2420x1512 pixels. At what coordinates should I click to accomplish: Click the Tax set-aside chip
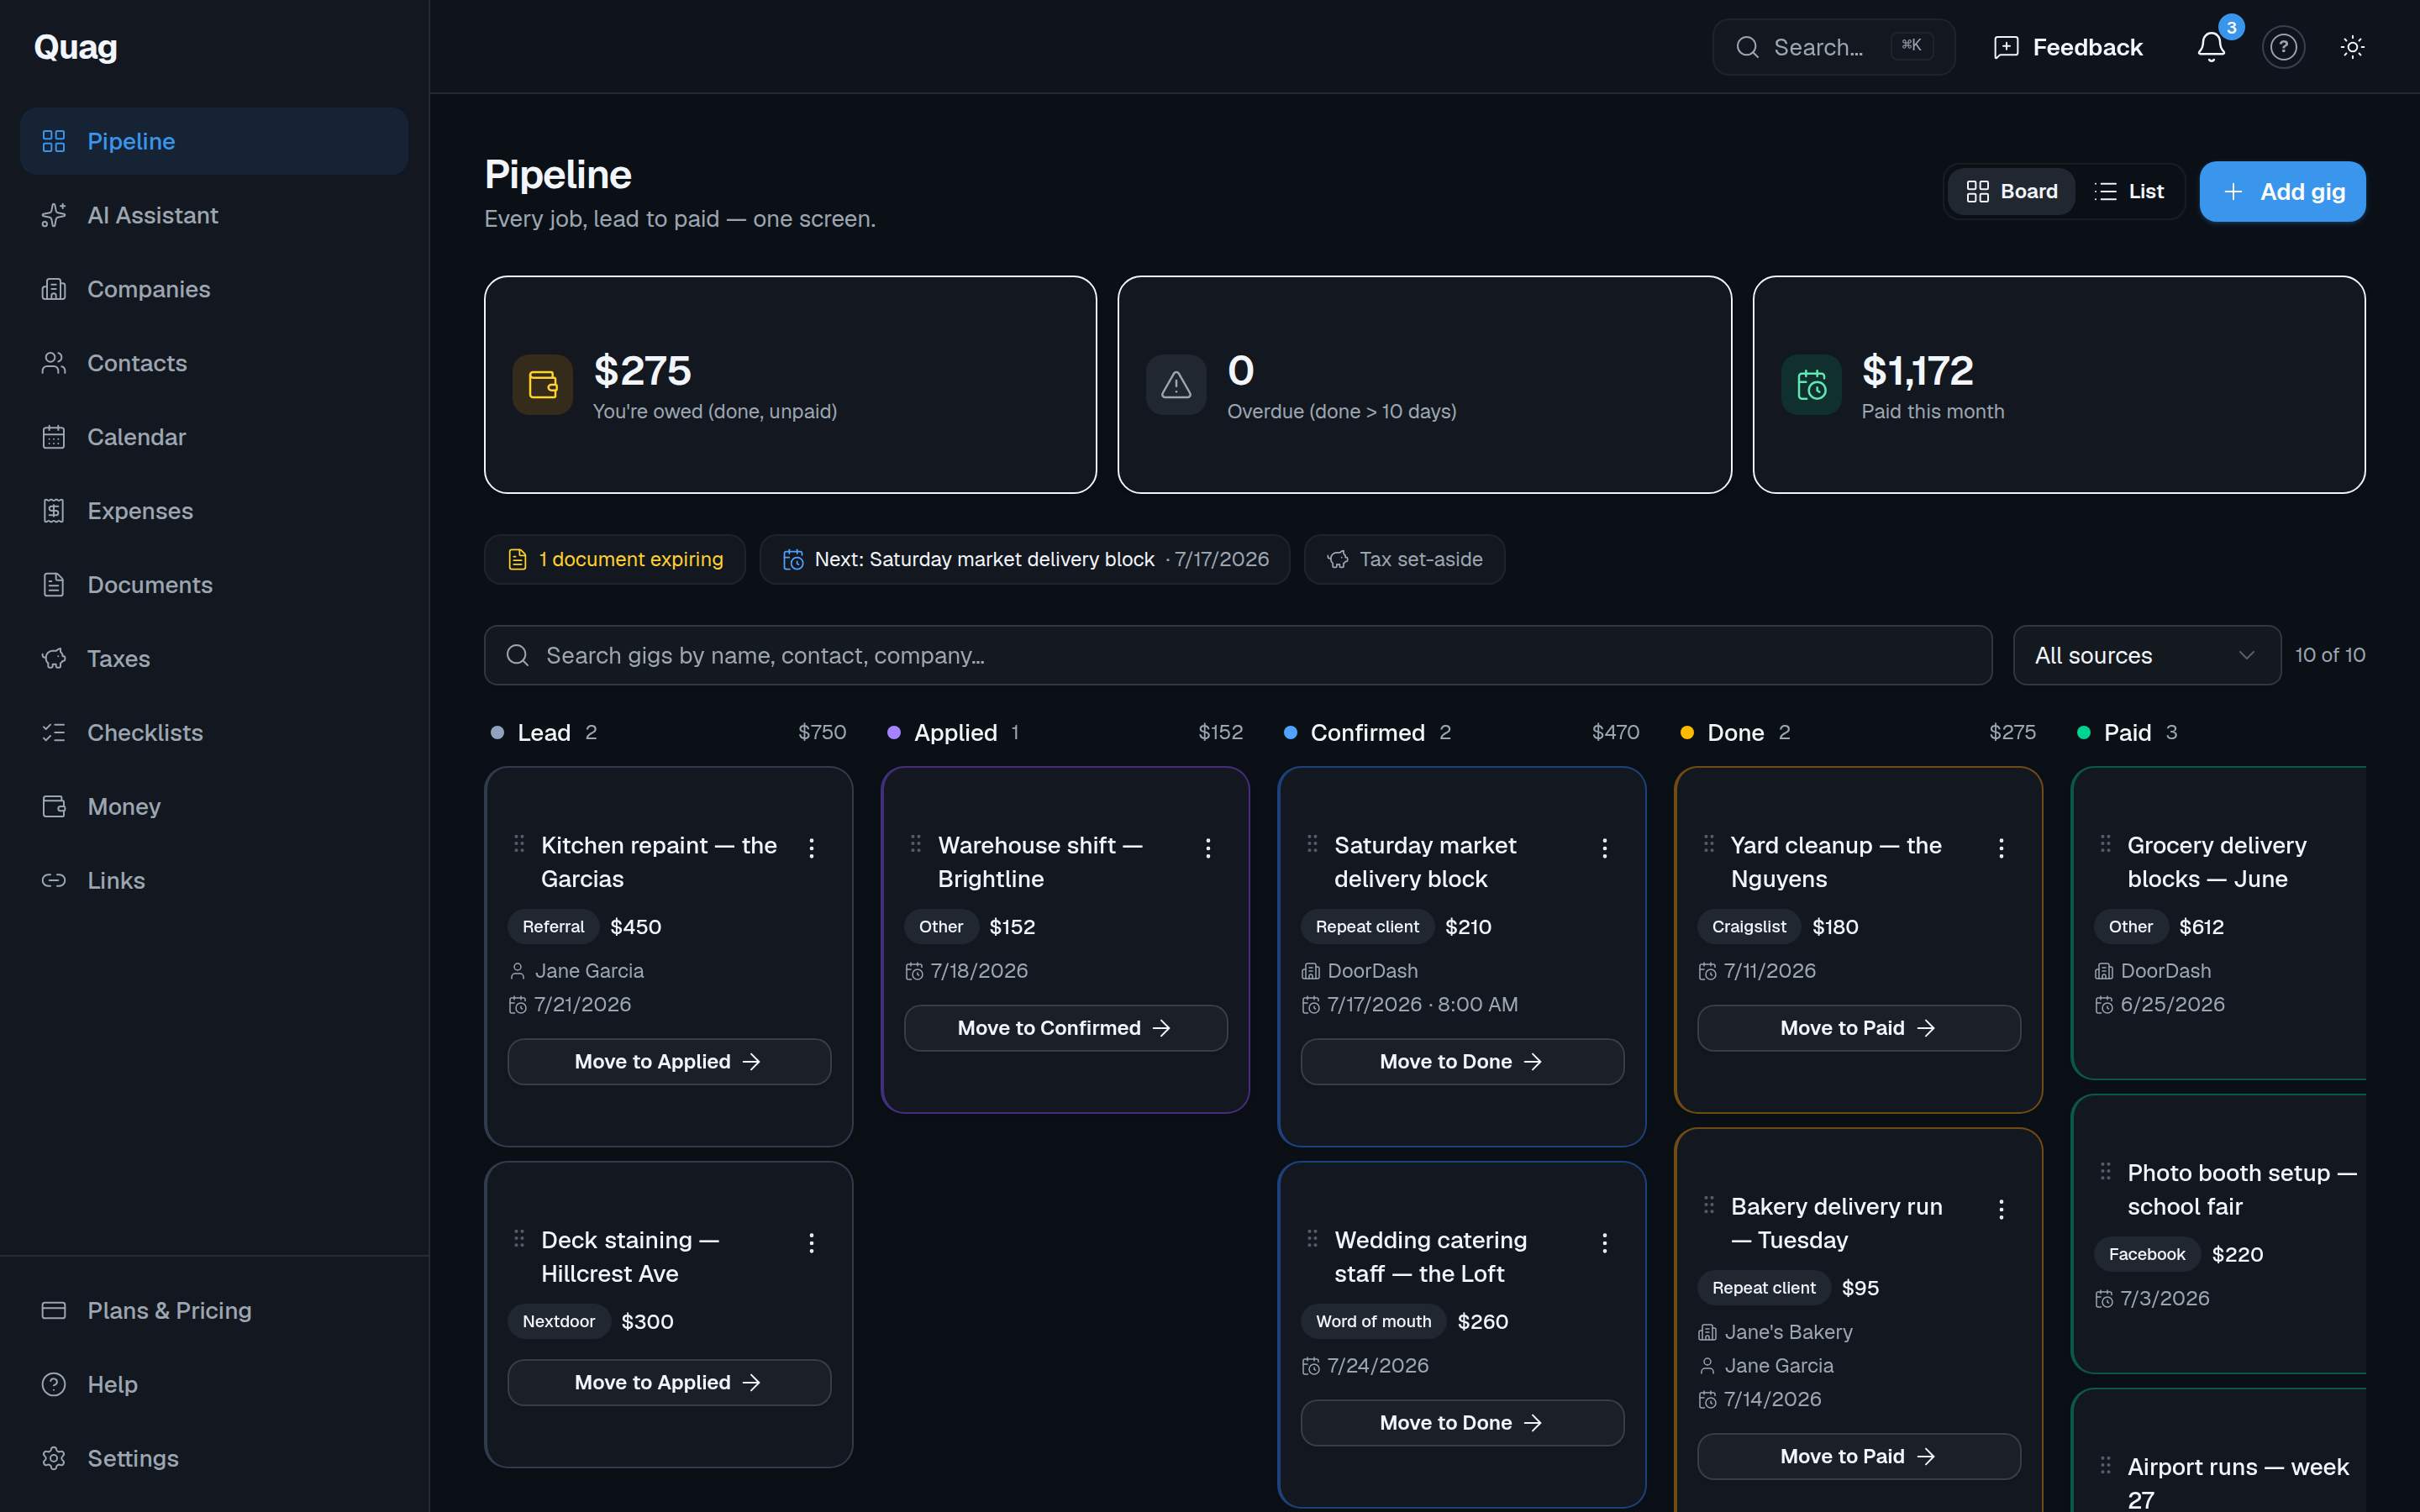(x=1404, y=559)
